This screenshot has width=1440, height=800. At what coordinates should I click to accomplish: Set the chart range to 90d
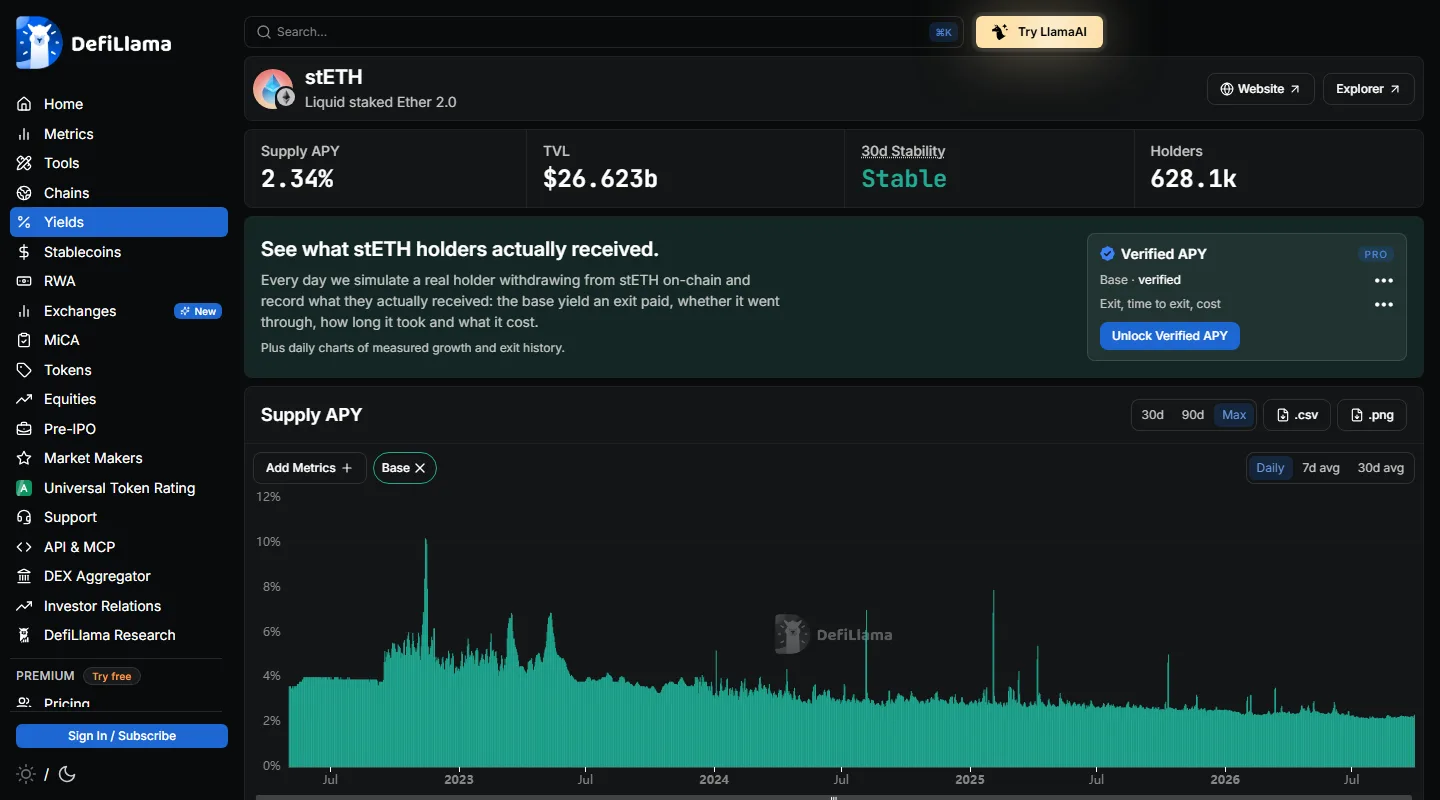pyautogui.click(x=1193, y=415)
